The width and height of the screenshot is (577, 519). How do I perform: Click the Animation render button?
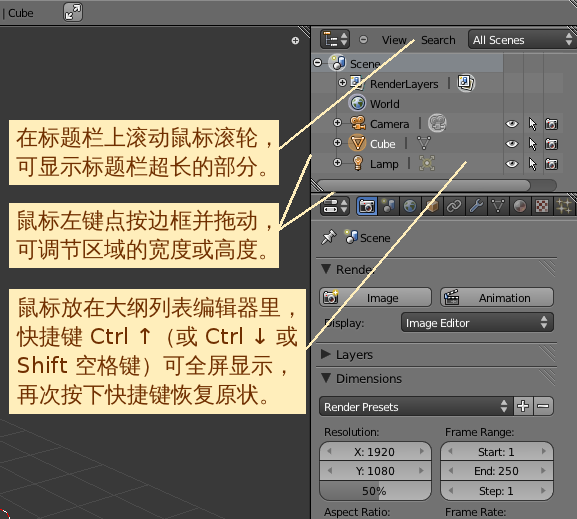497,297
